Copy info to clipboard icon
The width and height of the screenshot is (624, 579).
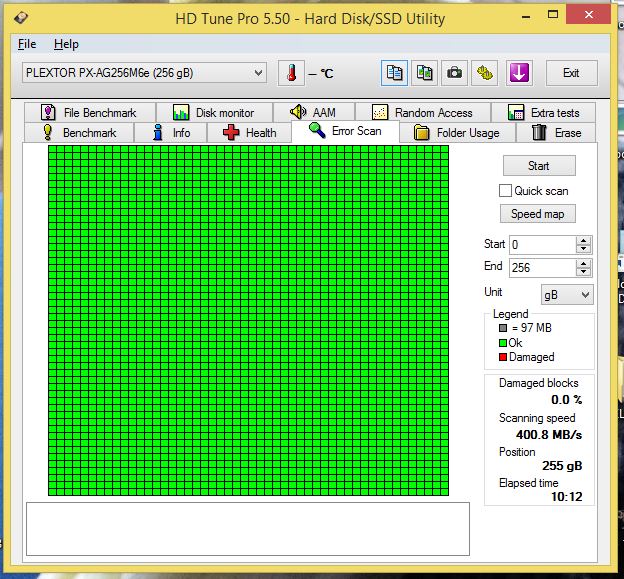394,73
